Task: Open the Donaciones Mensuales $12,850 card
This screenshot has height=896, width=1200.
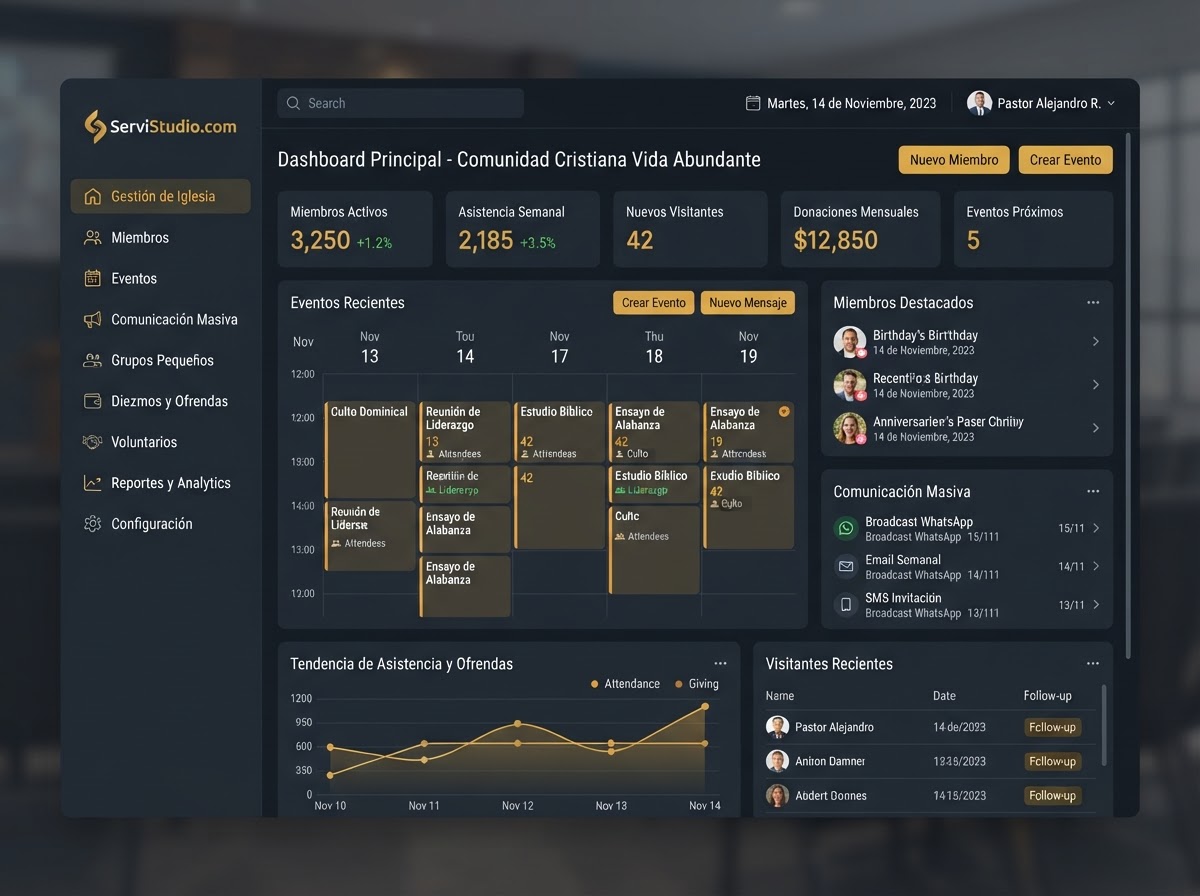Action: point(860,229)
